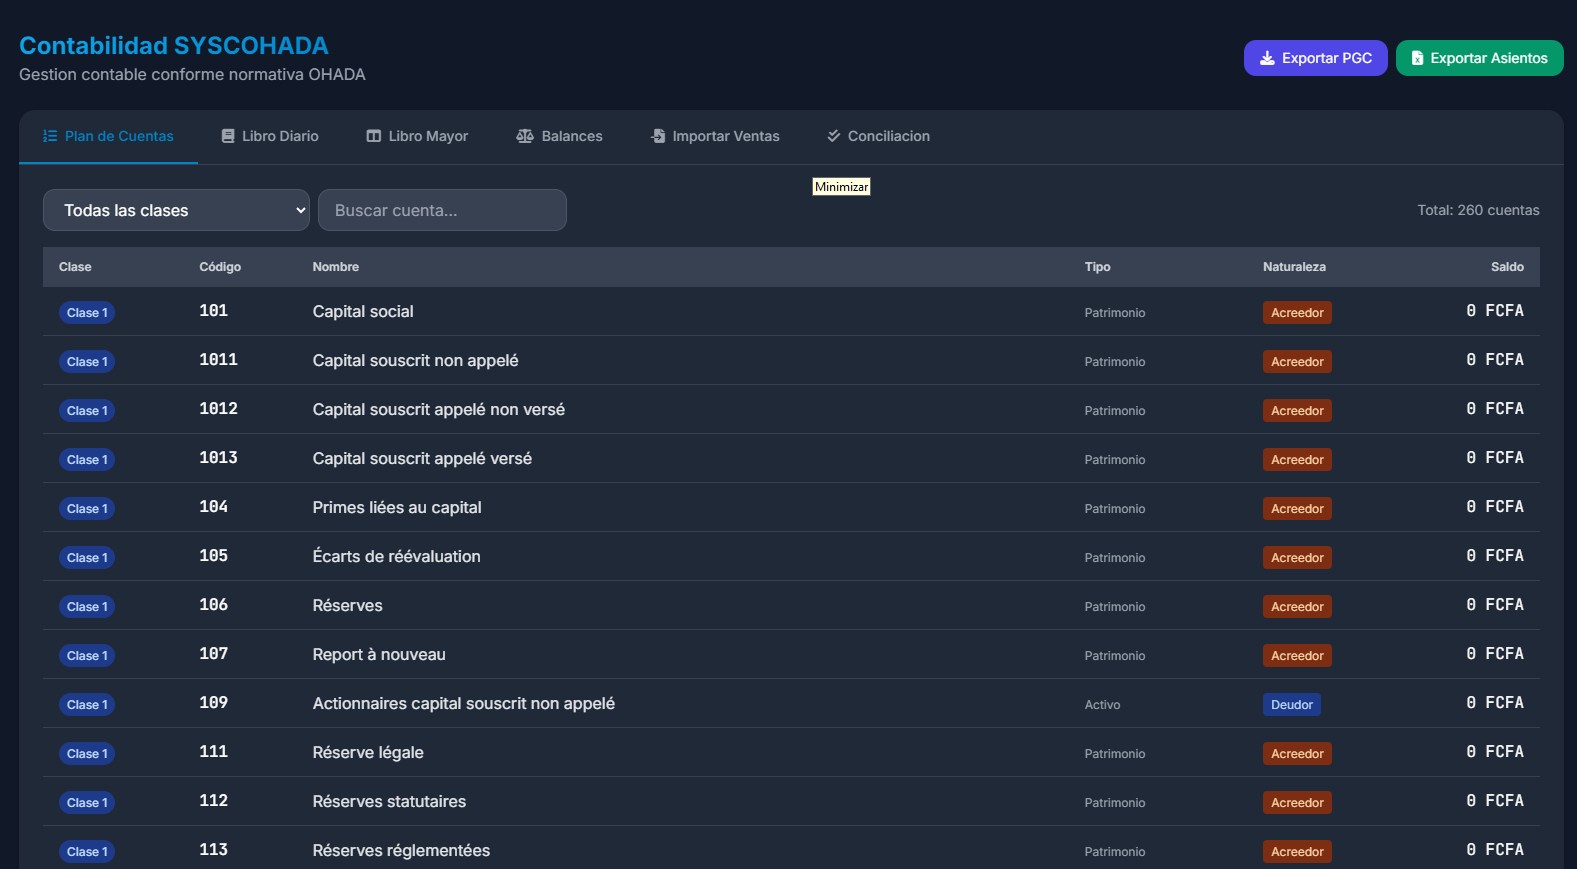Click the double-check icon beside Conciliacion
The width and height of the screenshot is (1577, 869).
point(834,136)
